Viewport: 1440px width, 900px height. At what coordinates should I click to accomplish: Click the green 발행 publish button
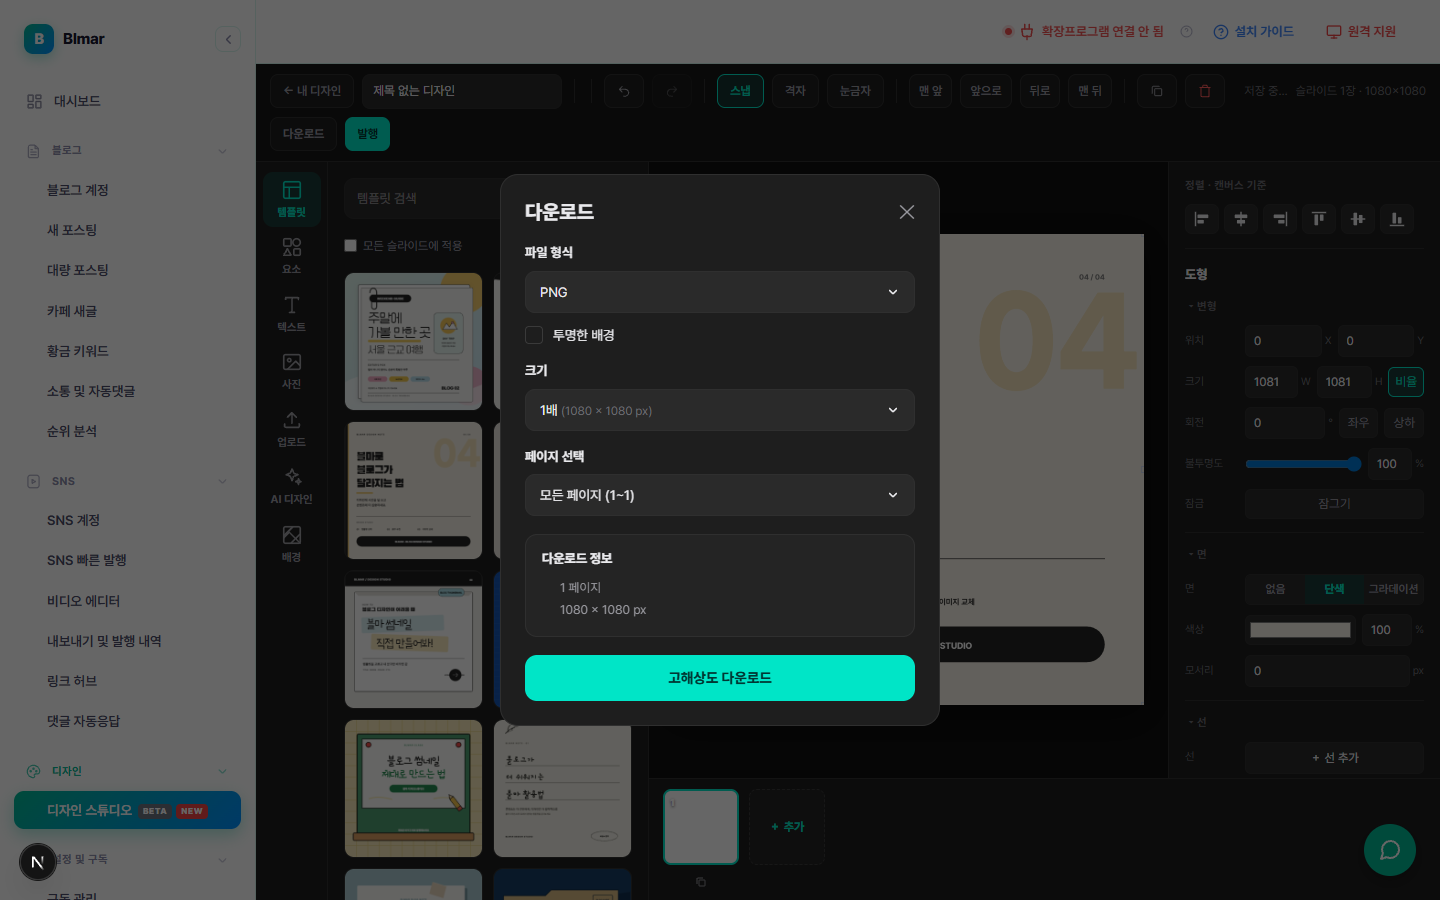pos(368,134)
